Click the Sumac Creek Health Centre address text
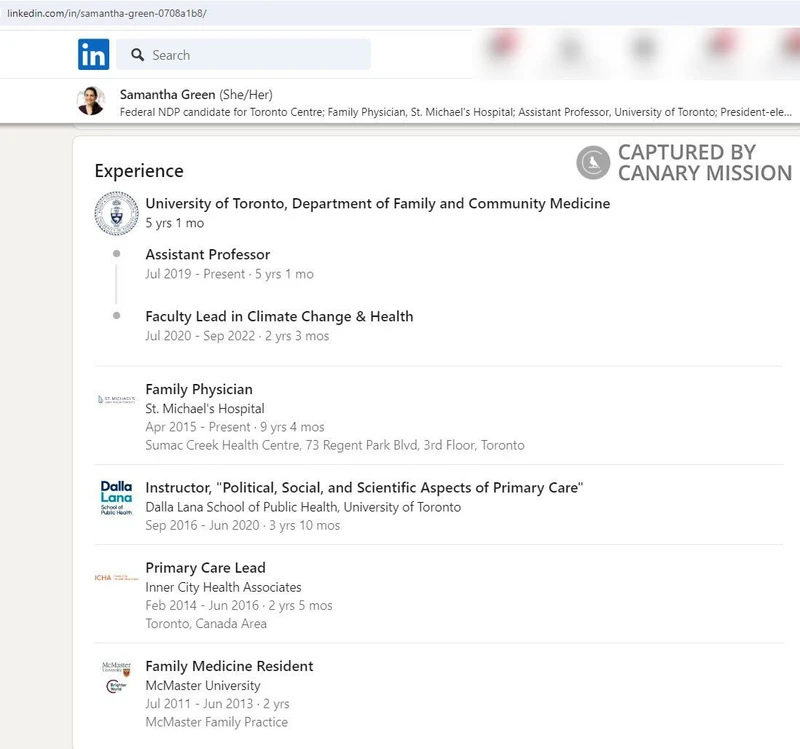 click(x=335, y=445)
